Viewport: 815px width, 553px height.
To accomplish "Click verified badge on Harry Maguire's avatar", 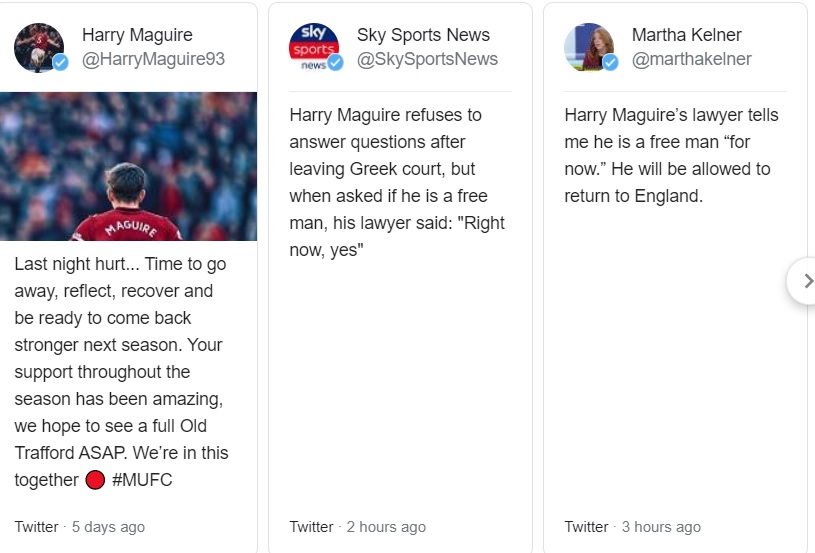I will (x=60, y=63).
